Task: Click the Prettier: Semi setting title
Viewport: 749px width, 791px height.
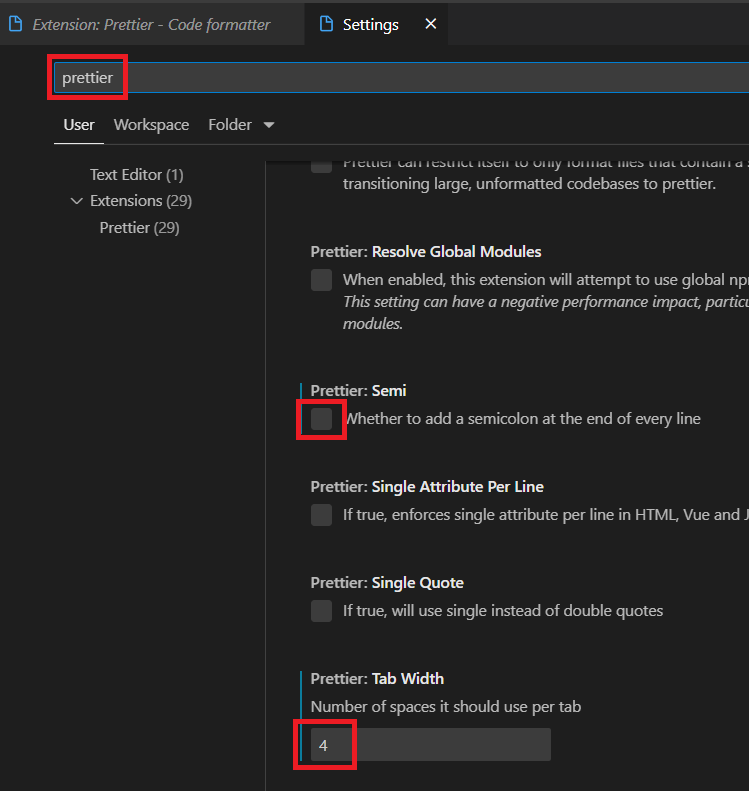Action: tap(359, 390)
